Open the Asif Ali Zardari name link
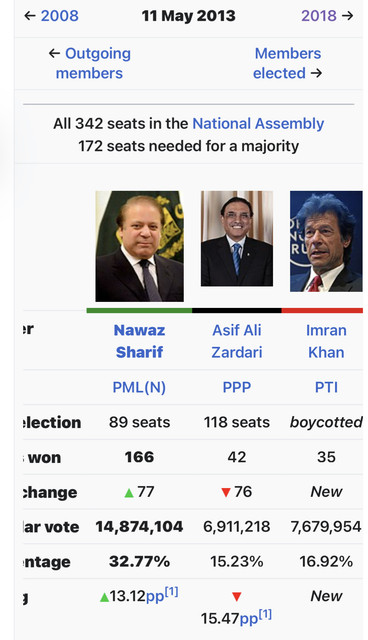This screenshot has width=368, height=640. coord(237,341)
